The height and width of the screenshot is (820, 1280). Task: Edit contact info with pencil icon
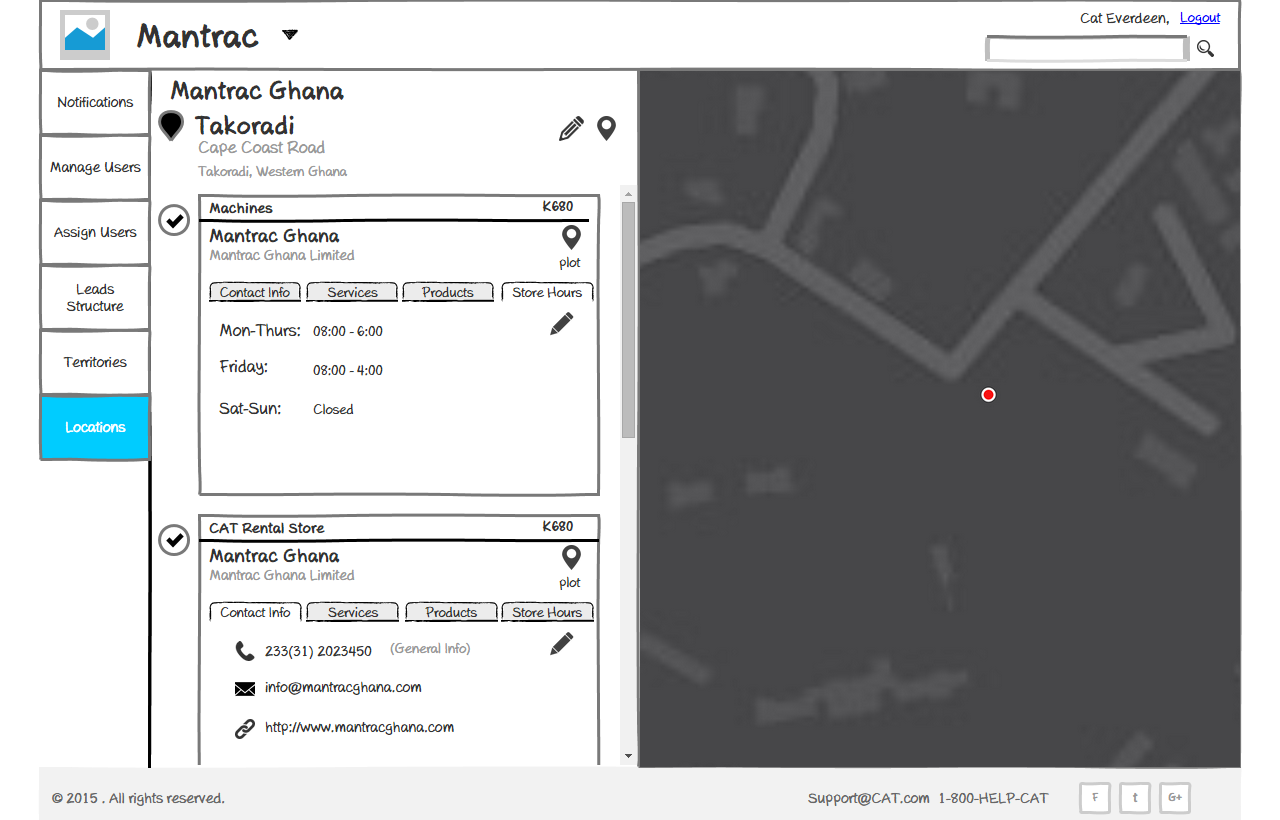pyautogui.click(x=562, y=644)
